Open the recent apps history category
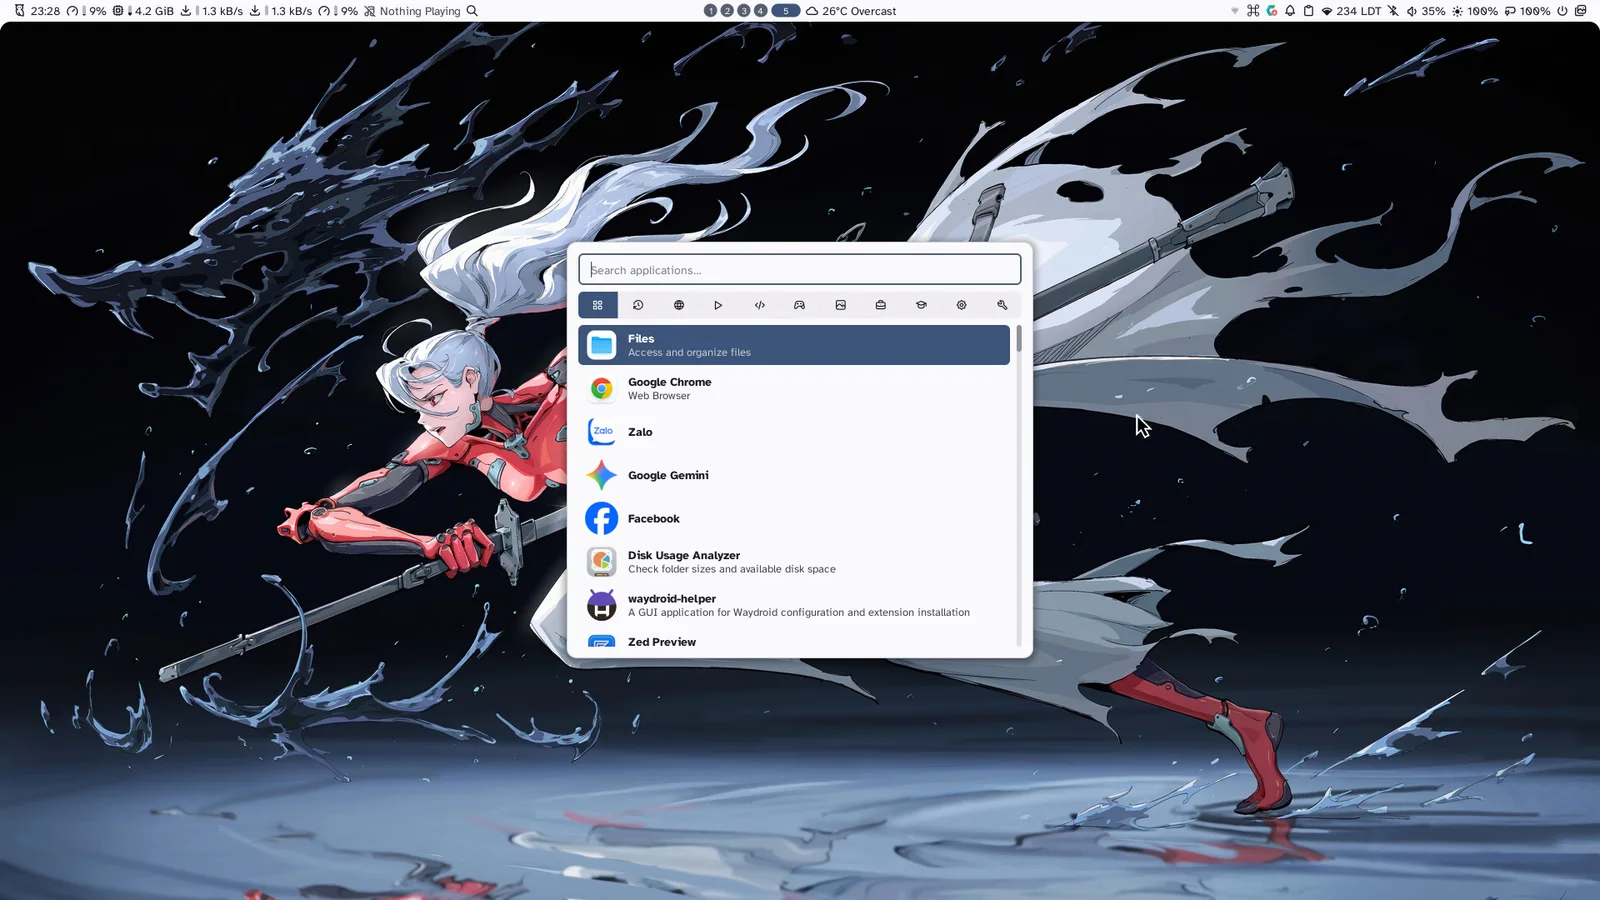Screen dimensions: 1600x900 click(638, 305)
